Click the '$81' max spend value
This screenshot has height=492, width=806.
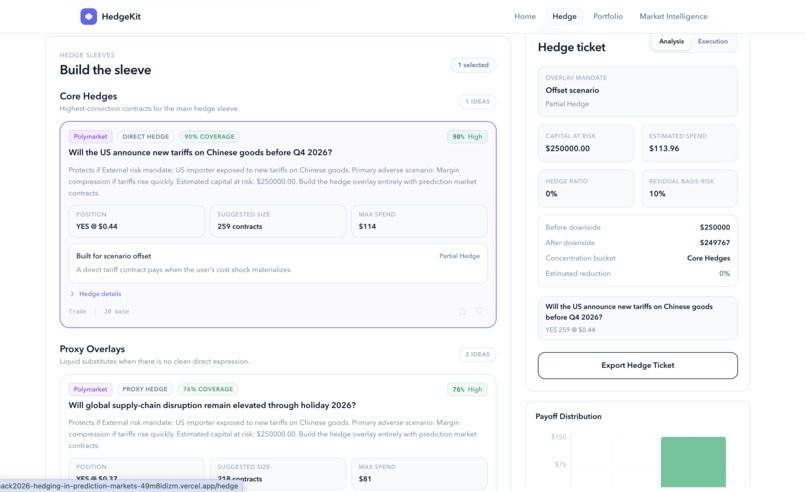365,479
